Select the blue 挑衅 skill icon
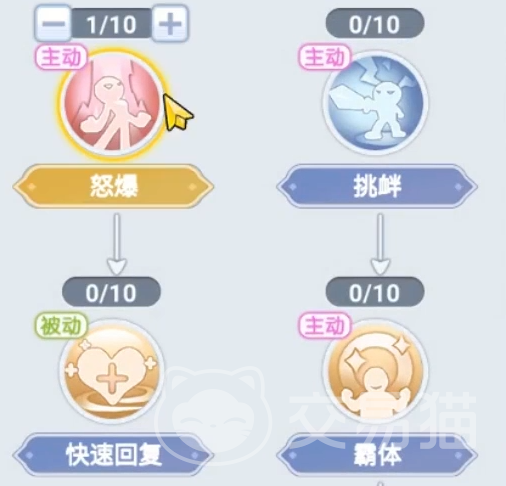 click(376, 104)
